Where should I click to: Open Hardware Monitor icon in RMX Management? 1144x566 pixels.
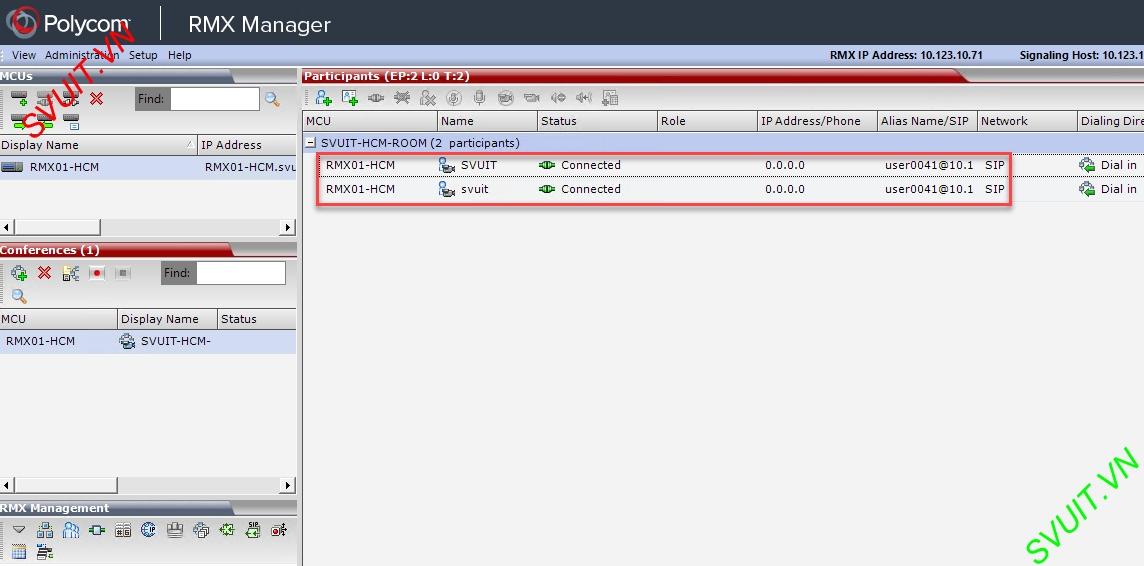[x=97, y=530]
